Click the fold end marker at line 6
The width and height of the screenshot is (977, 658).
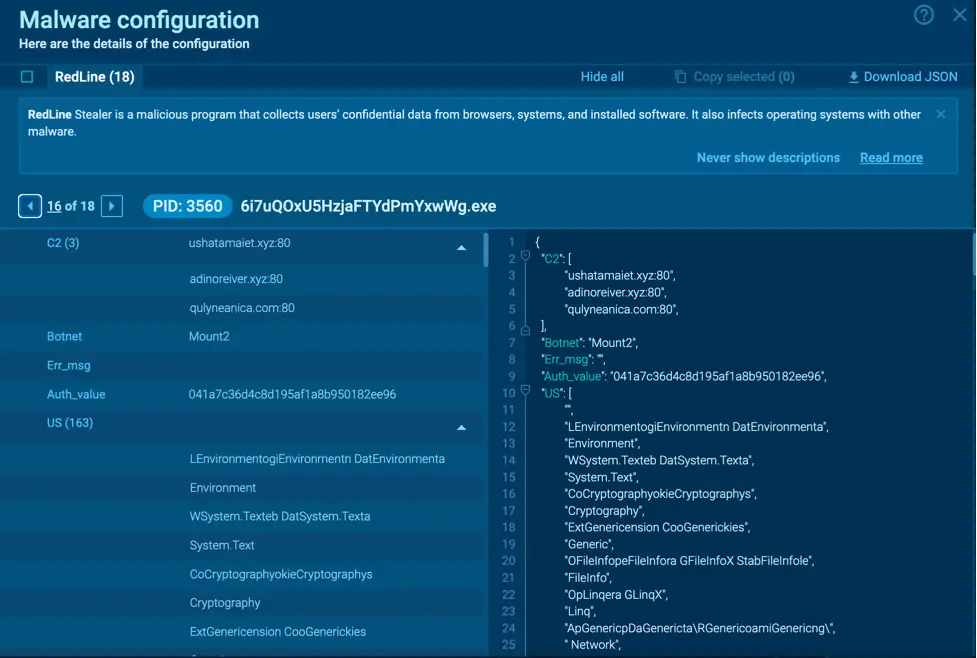tap(525, 330)
